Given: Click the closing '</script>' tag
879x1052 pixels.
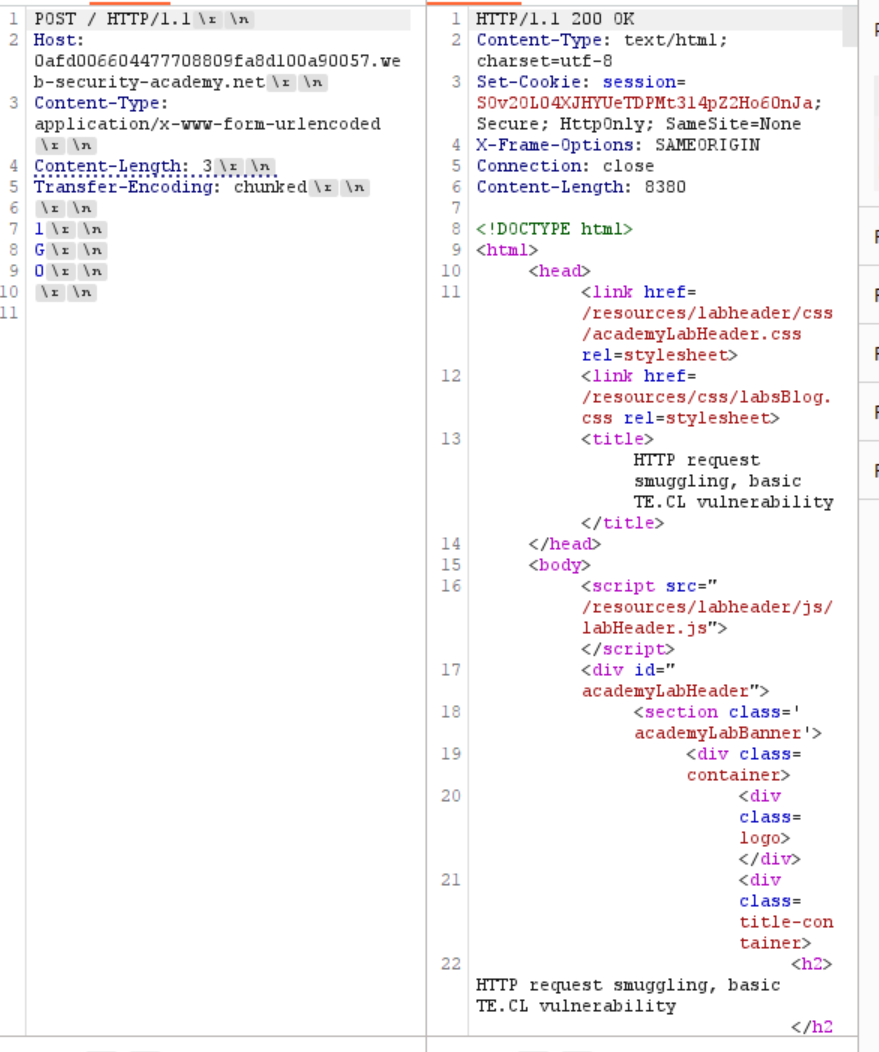Looking at the screenshot, I should (628, 649).
